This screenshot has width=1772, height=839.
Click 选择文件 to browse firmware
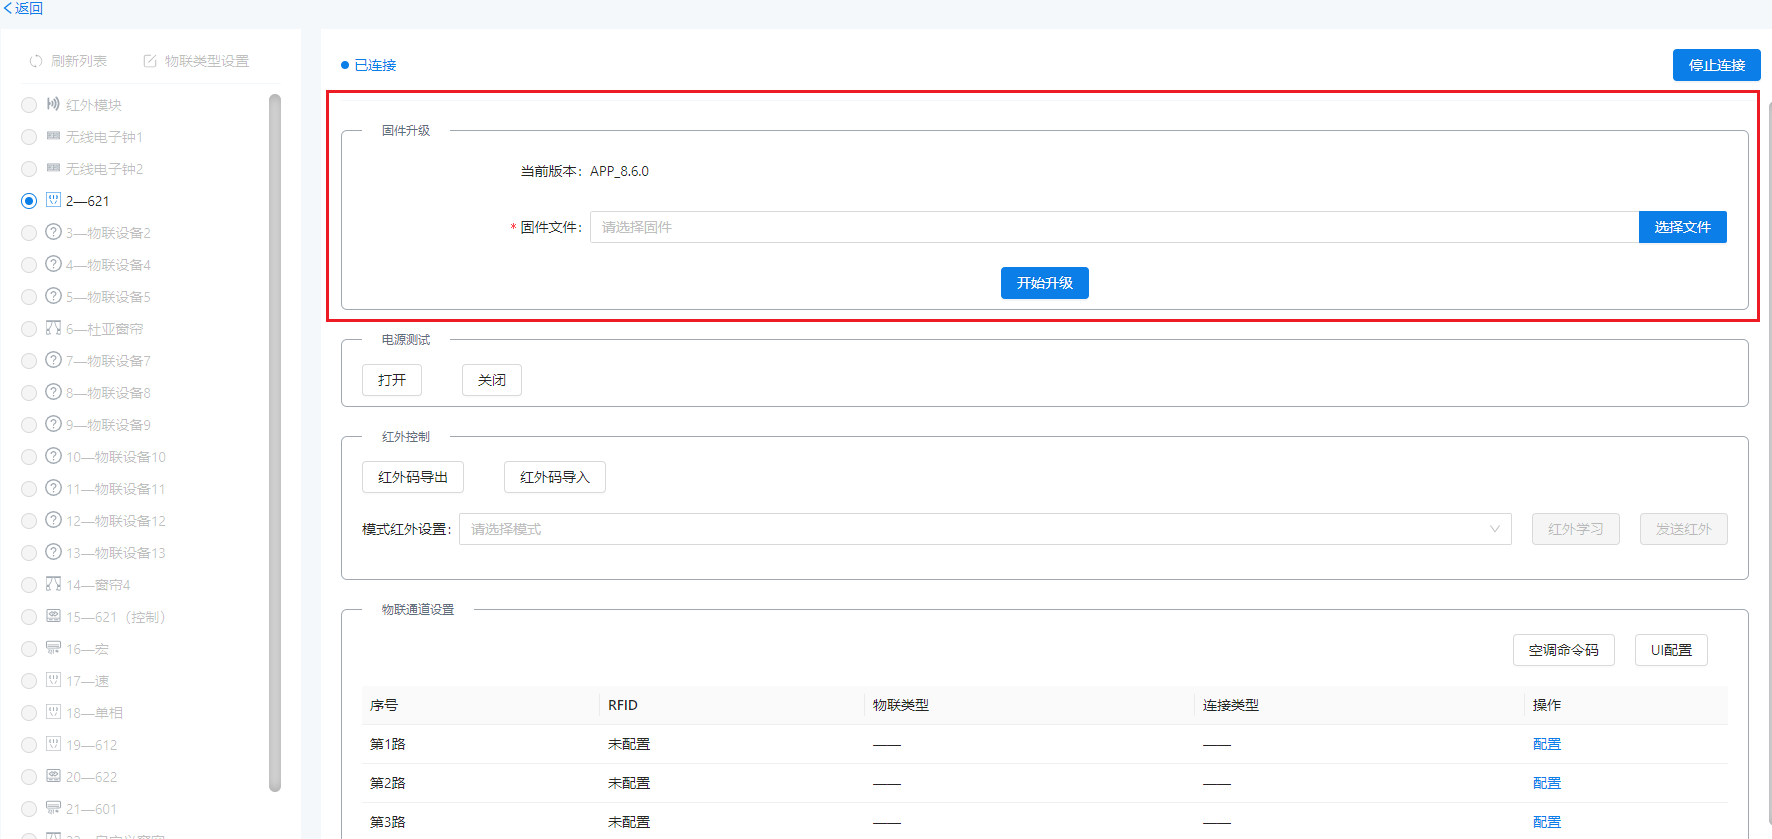pyautogui.click(x=1682, y=227)
